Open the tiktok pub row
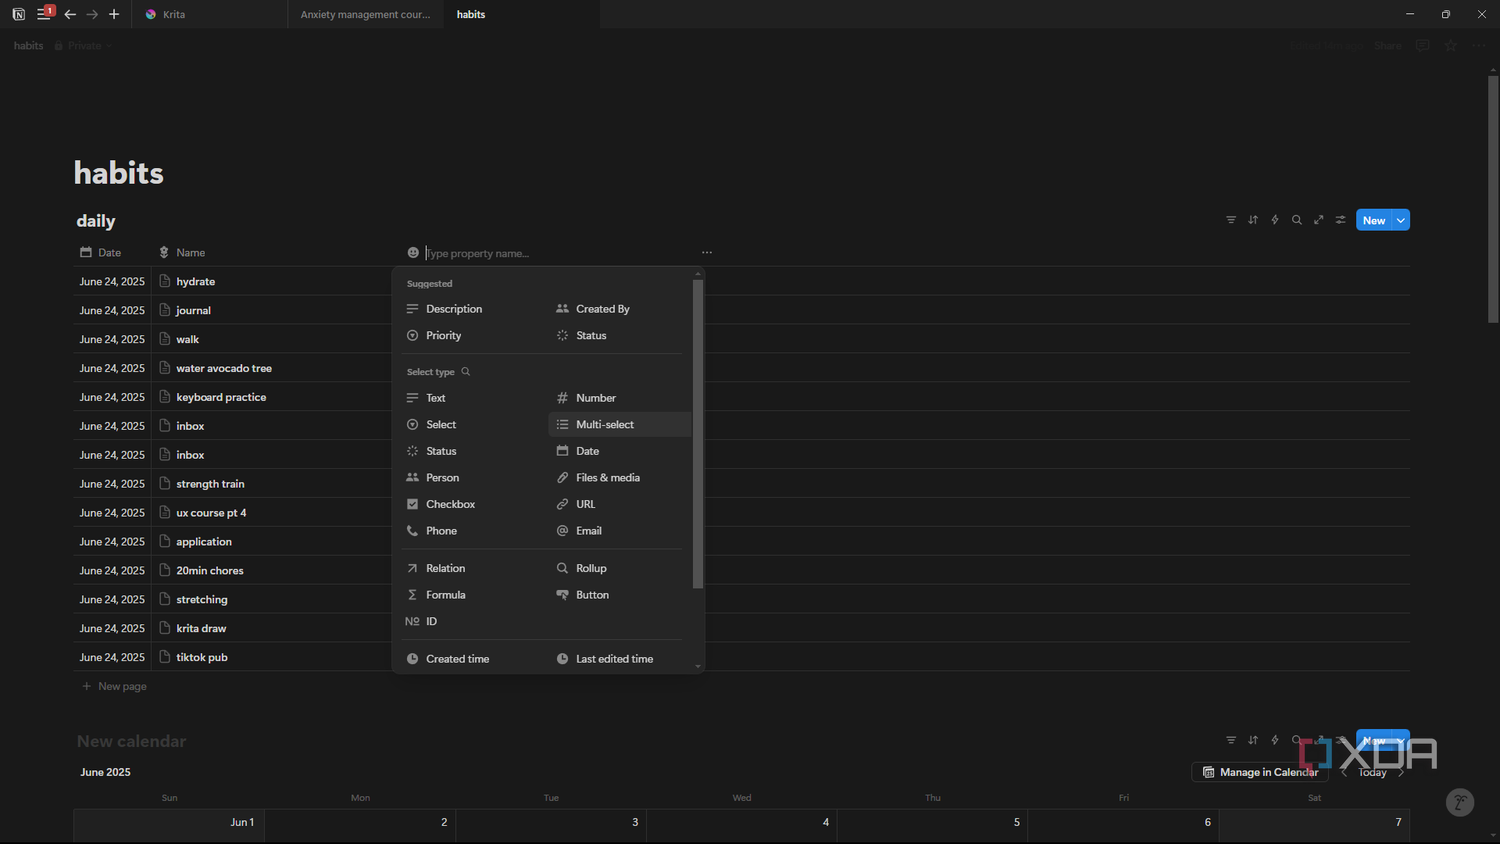 (202, 657)
